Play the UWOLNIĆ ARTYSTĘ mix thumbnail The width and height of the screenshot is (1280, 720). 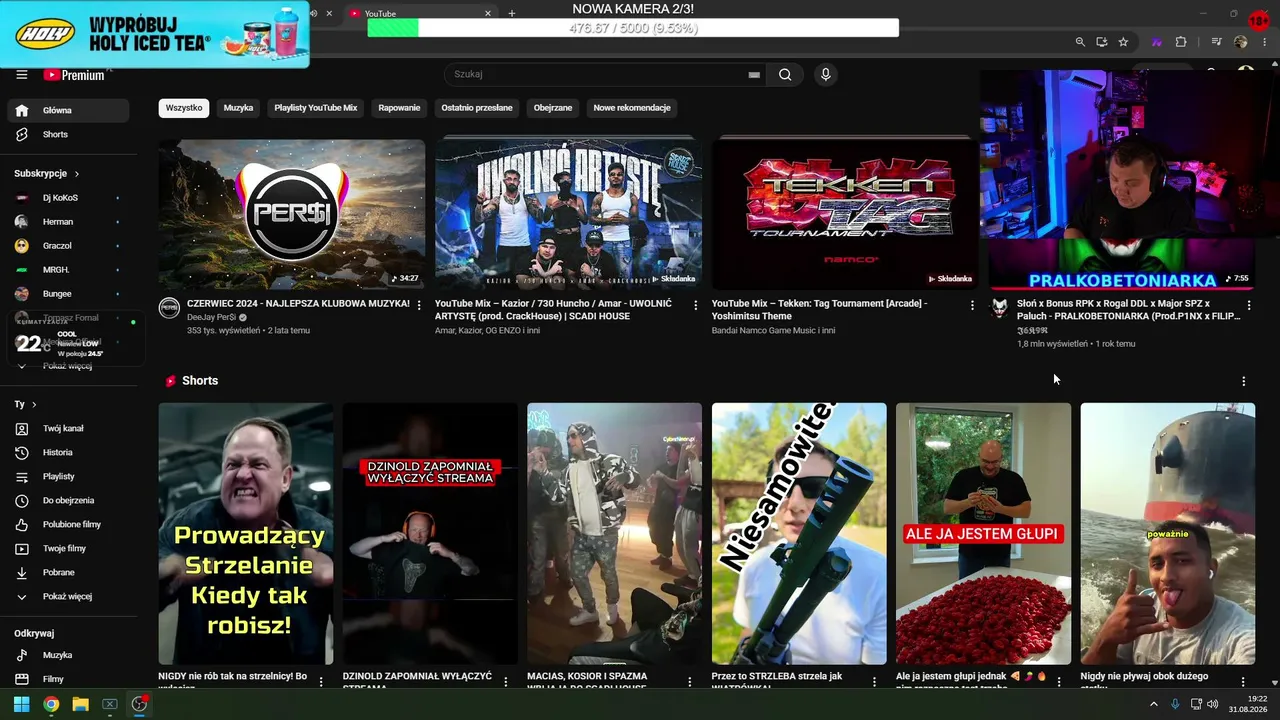[568, 214]
